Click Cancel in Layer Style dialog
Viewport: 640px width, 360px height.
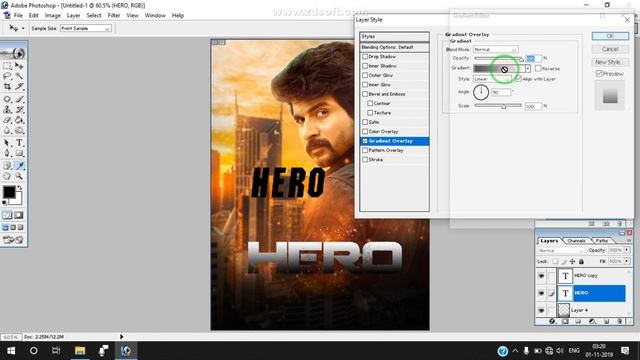coord(610,49)
